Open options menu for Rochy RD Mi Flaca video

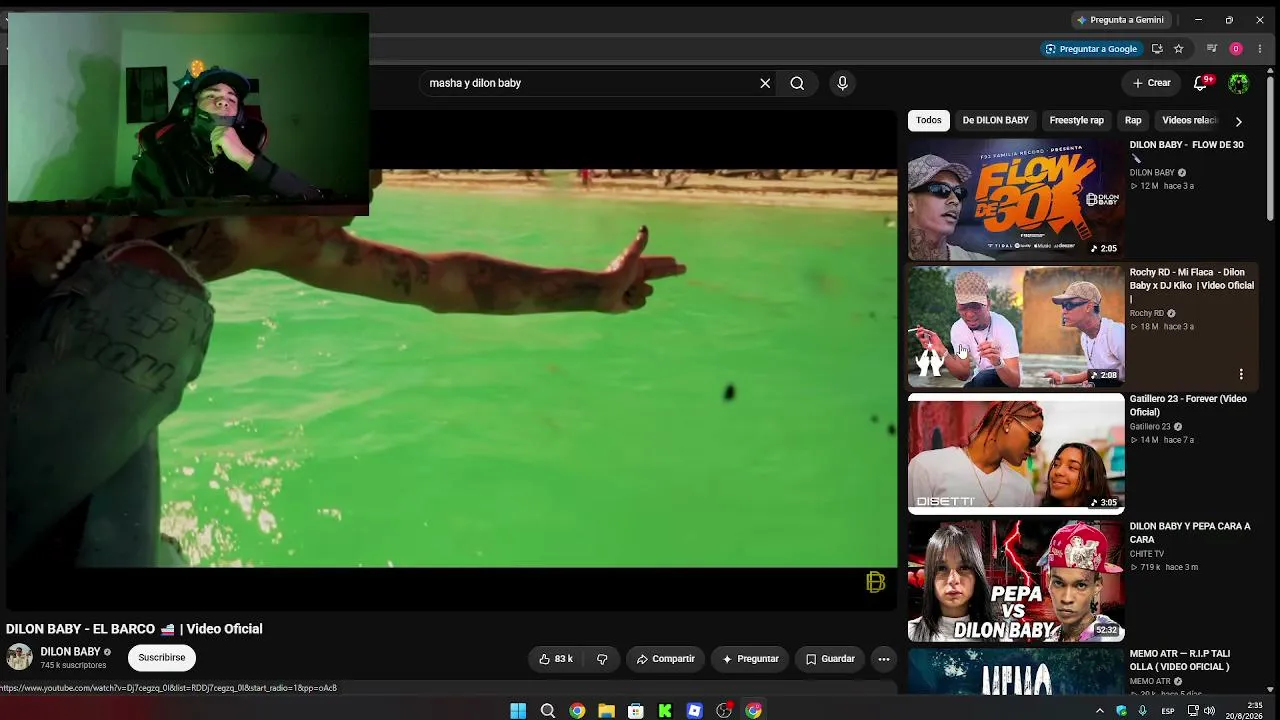[x=1241, y=374]
